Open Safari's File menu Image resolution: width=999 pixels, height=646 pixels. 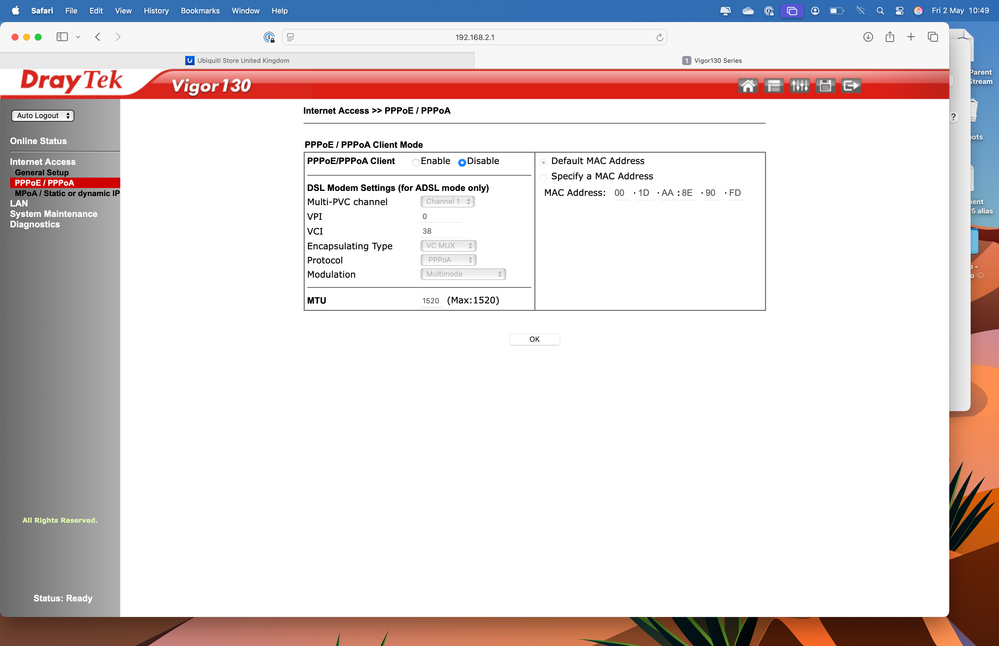pos(71,11)
